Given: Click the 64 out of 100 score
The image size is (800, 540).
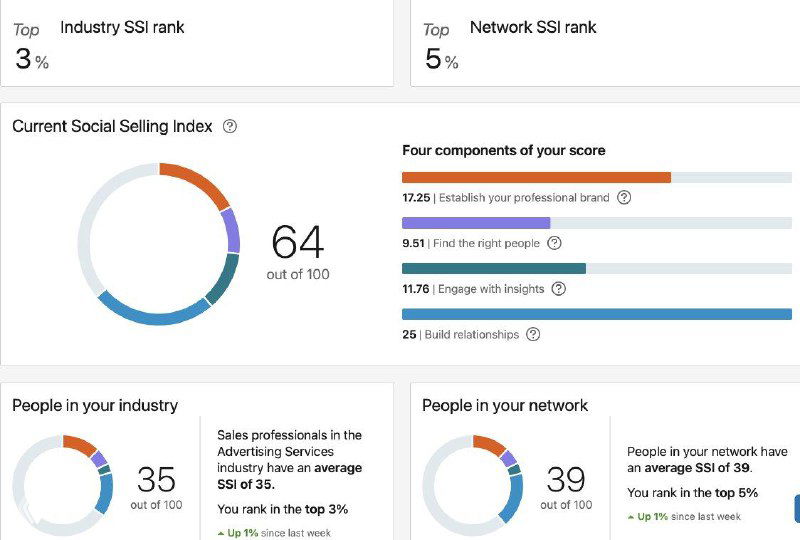Looking at the screenshot, I should click(x=298, y=250).
